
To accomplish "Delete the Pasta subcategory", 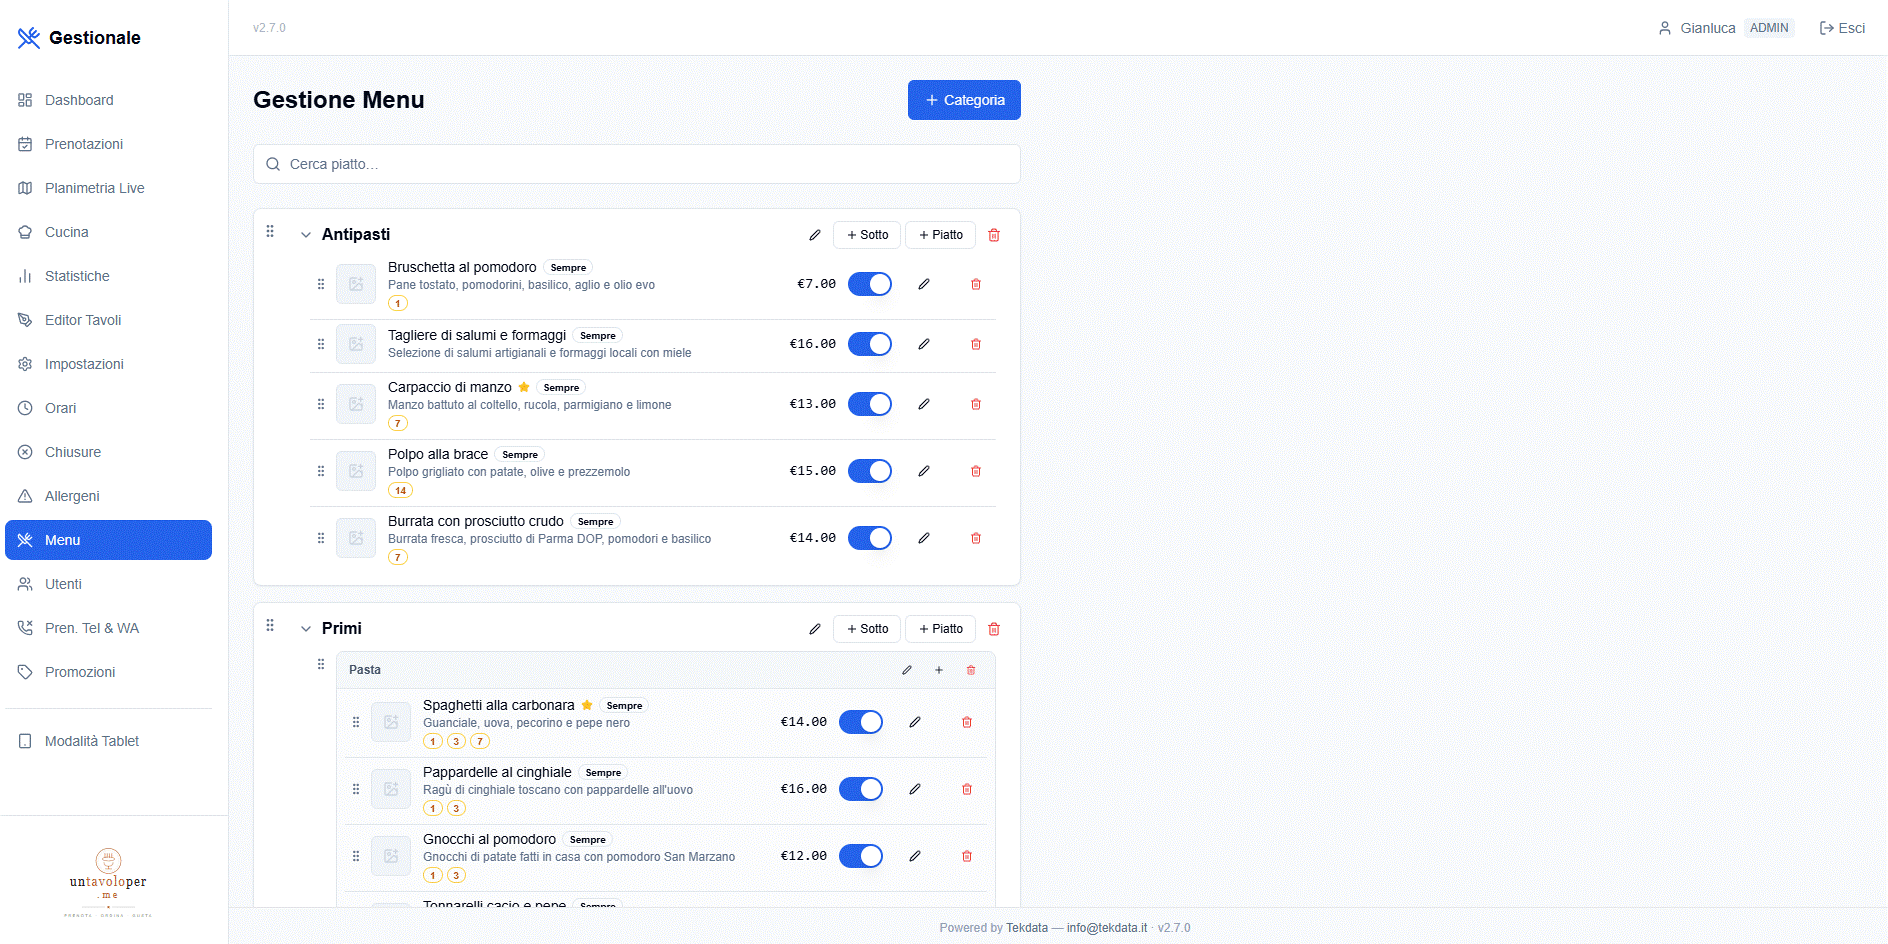I will pos(971,670).
